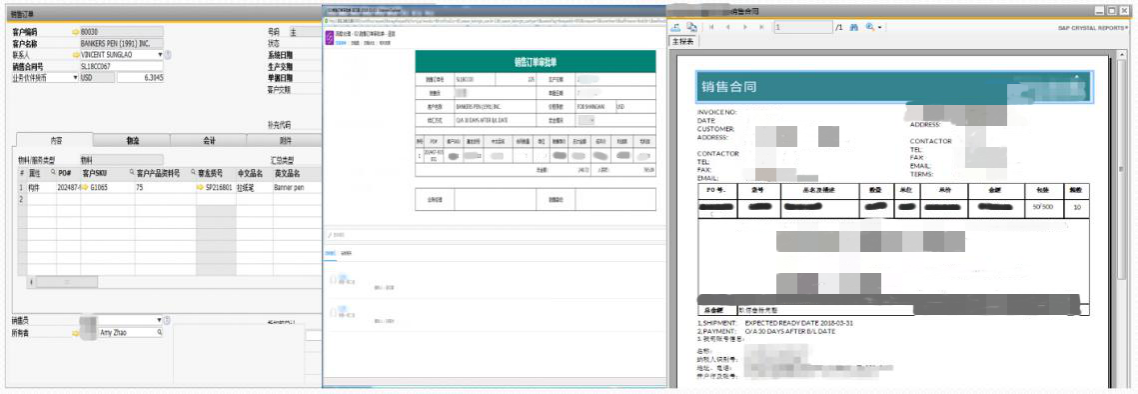The height and width of the screenshot is (394, 1138).
Task: Open the 业务伙伴货币 currency dropdown
Action: (x=75, y=77)
